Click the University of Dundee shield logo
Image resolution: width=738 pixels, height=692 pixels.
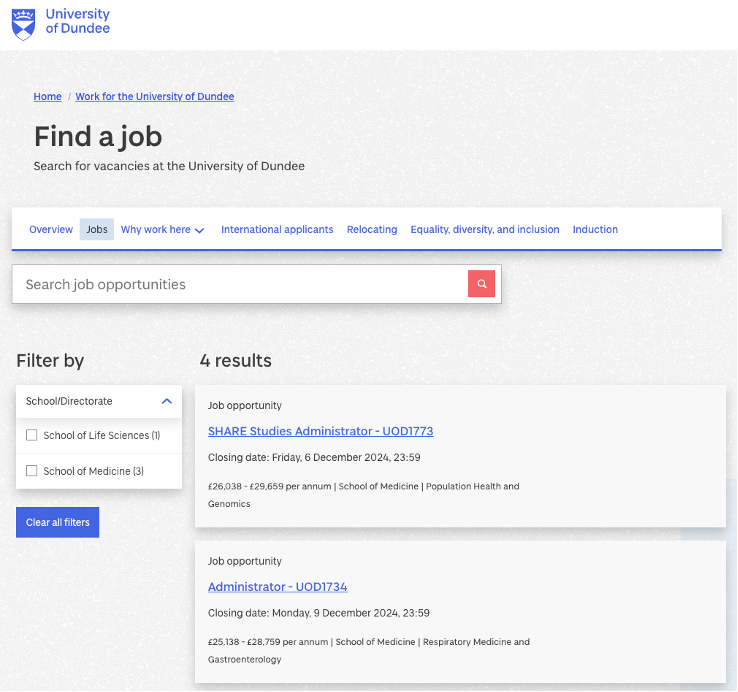click(22, 23)
